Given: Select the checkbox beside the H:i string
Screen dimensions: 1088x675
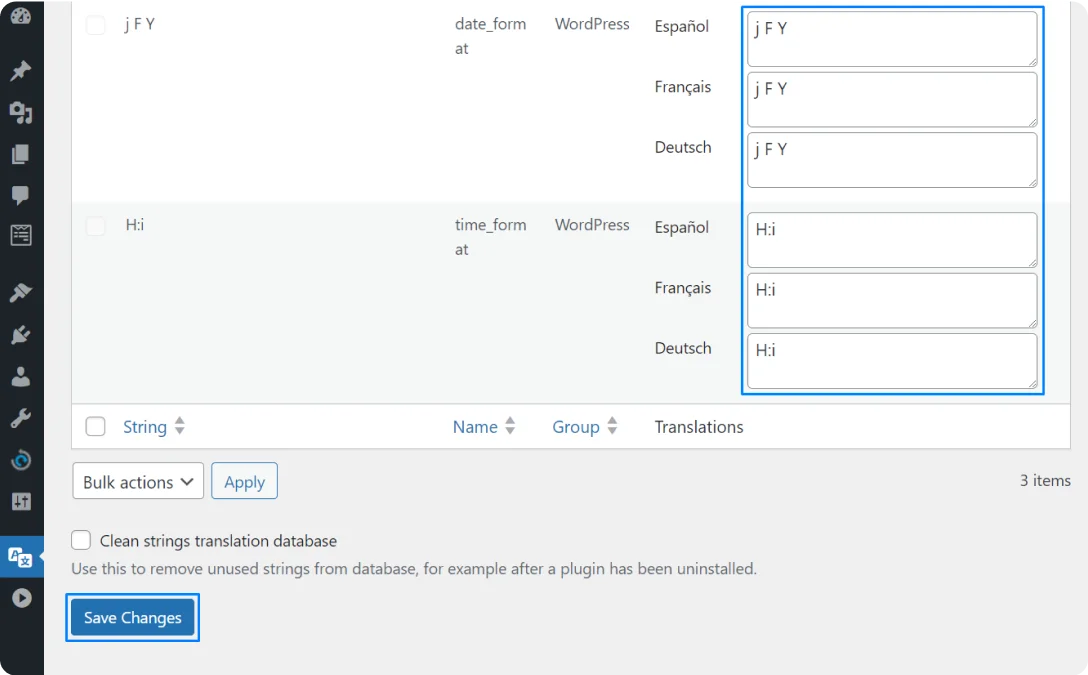Looking at the screenshot, I should (95, 226).
